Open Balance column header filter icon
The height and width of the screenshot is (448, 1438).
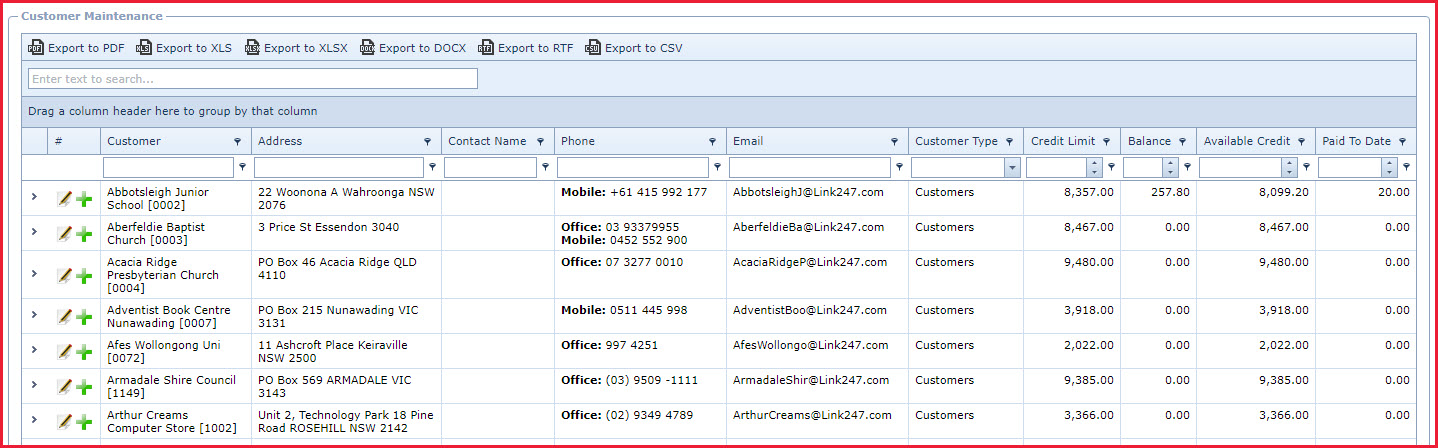click(1182, 142)
